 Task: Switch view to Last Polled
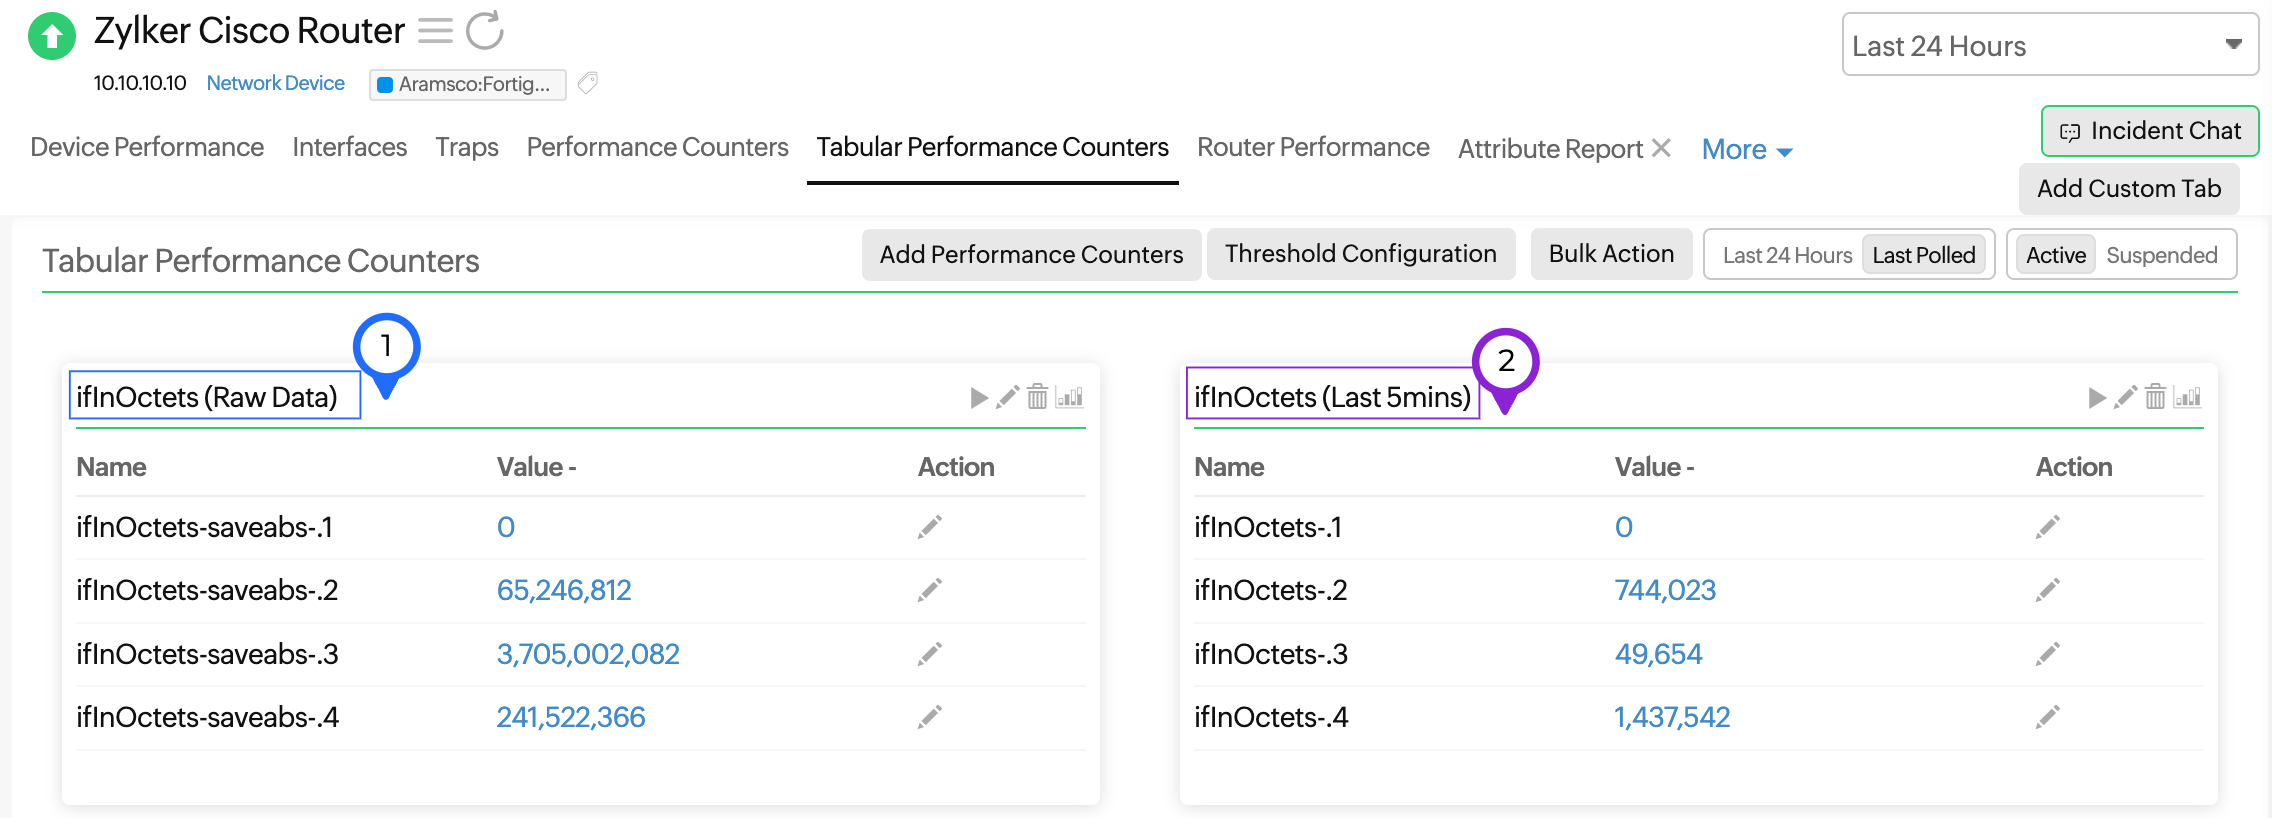tap(1923, 255)
